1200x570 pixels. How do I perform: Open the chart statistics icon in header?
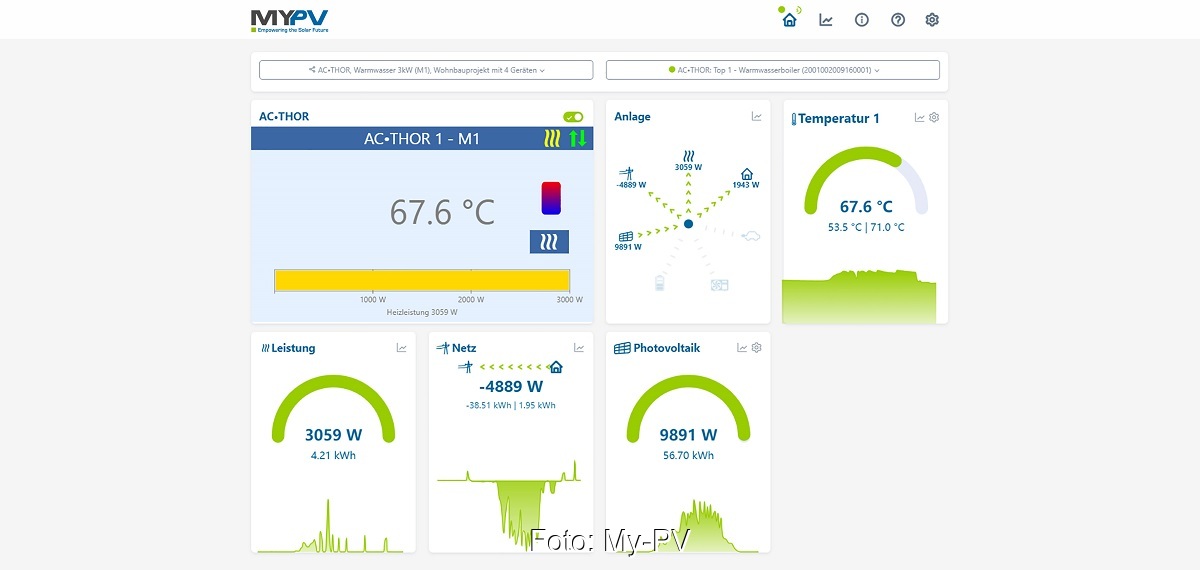tap(826, 20)
